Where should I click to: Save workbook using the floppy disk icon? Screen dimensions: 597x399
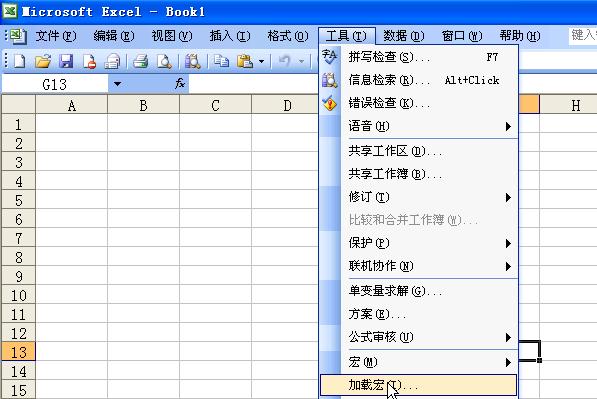click(x=66, y=61)
